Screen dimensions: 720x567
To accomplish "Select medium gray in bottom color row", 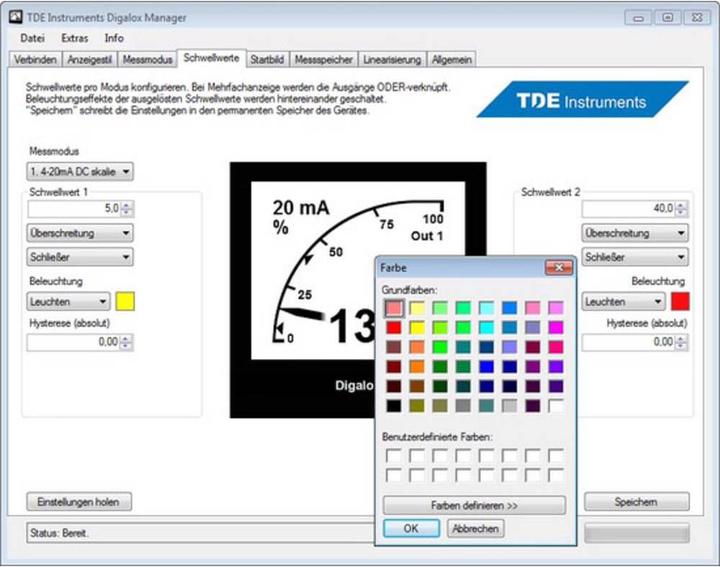I will [x=463, y=405].
